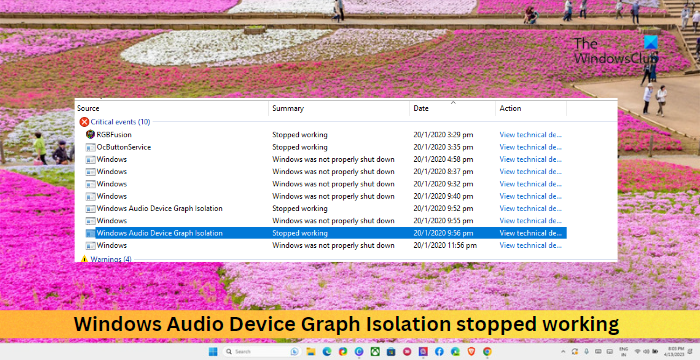Click the RGBFusion application icon
This screenshot has width=700, height=360.
[x=90, y=134]
